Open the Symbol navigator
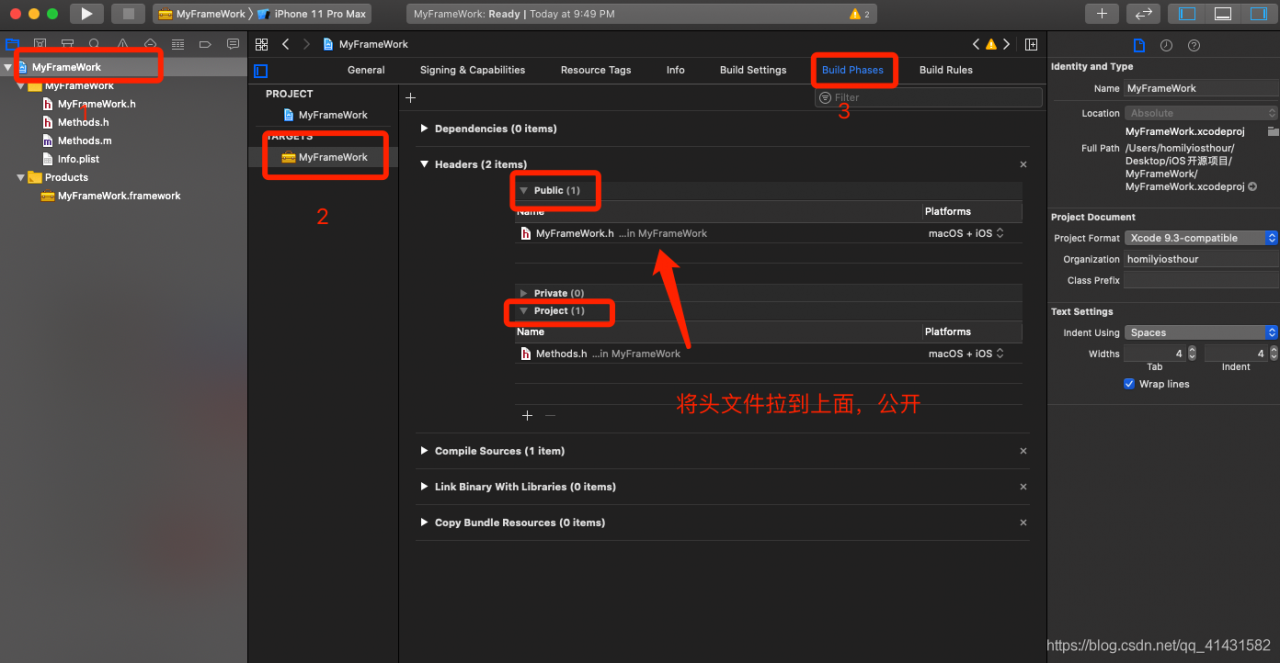 (x=67, y=44)
